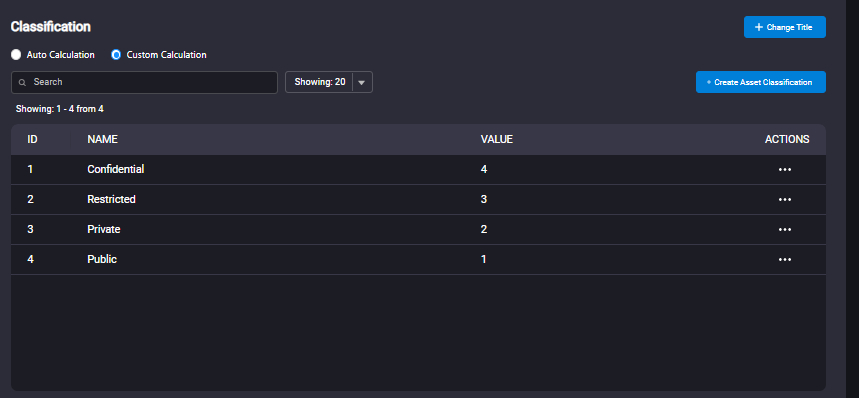Click the Public classification row
Viewport: 859px width, 398px height.
pos(418,259)
